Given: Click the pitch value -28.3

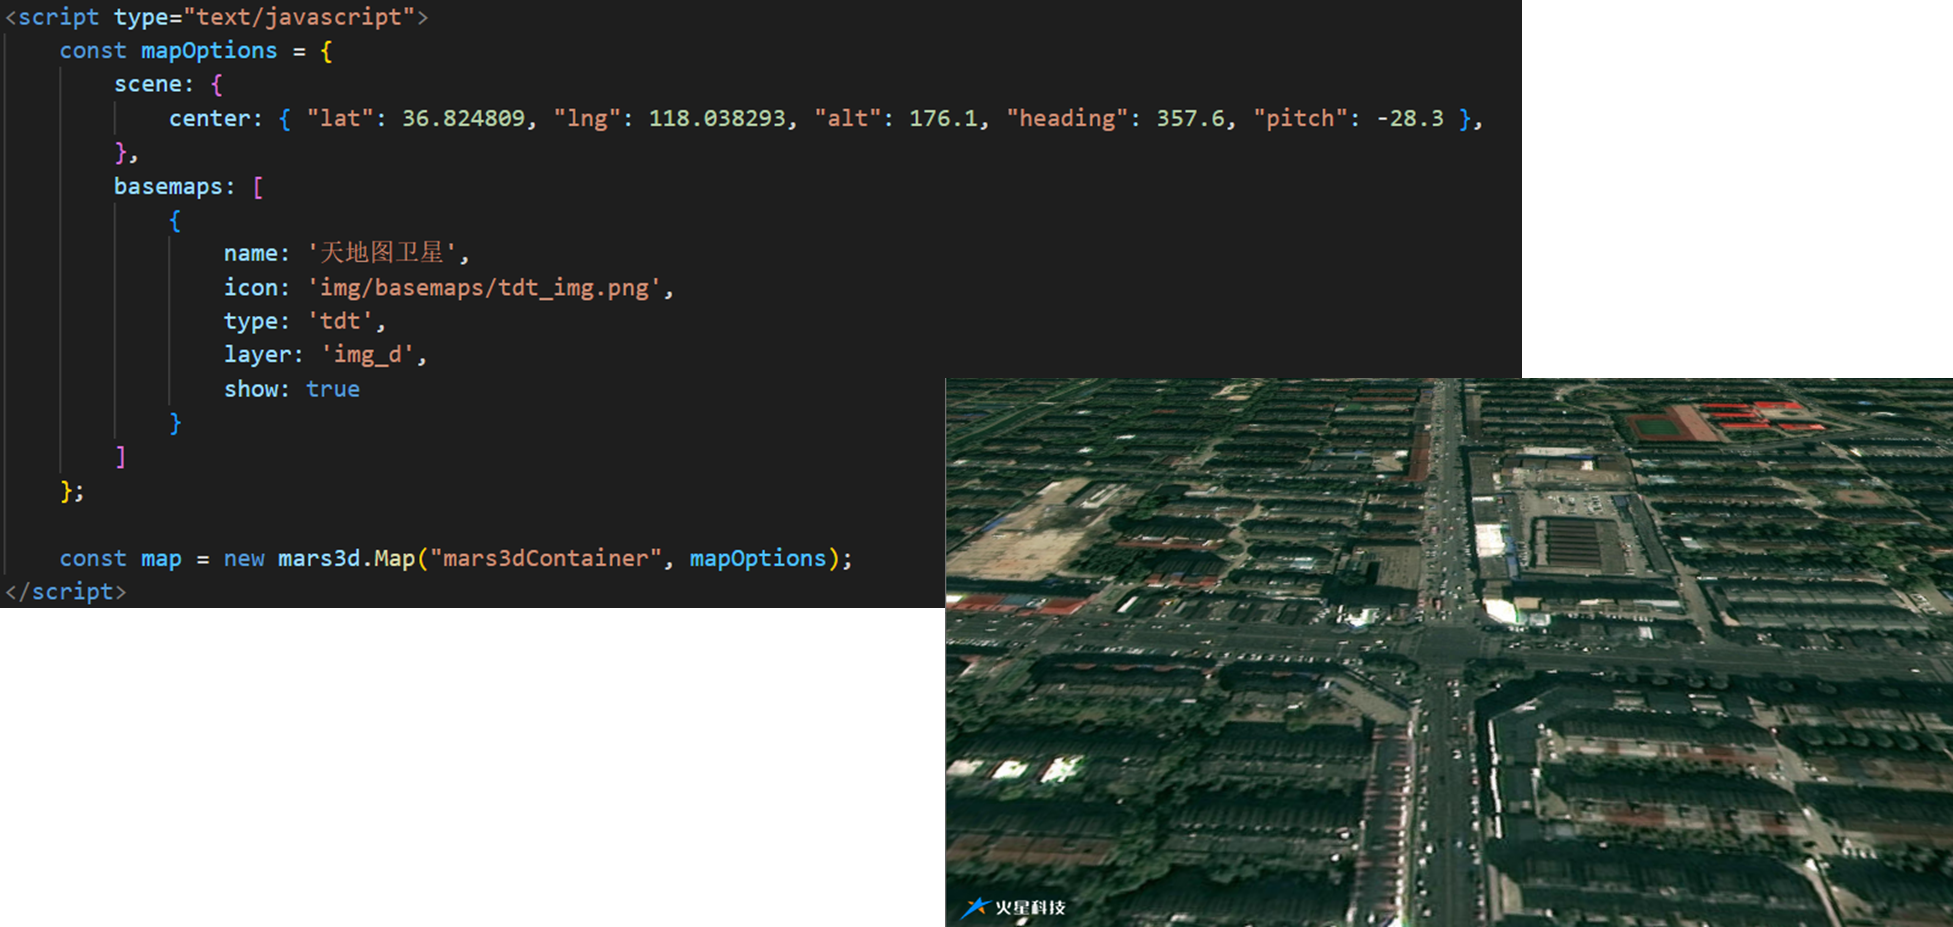Looking at the screenshot, I should (1410, 119).
